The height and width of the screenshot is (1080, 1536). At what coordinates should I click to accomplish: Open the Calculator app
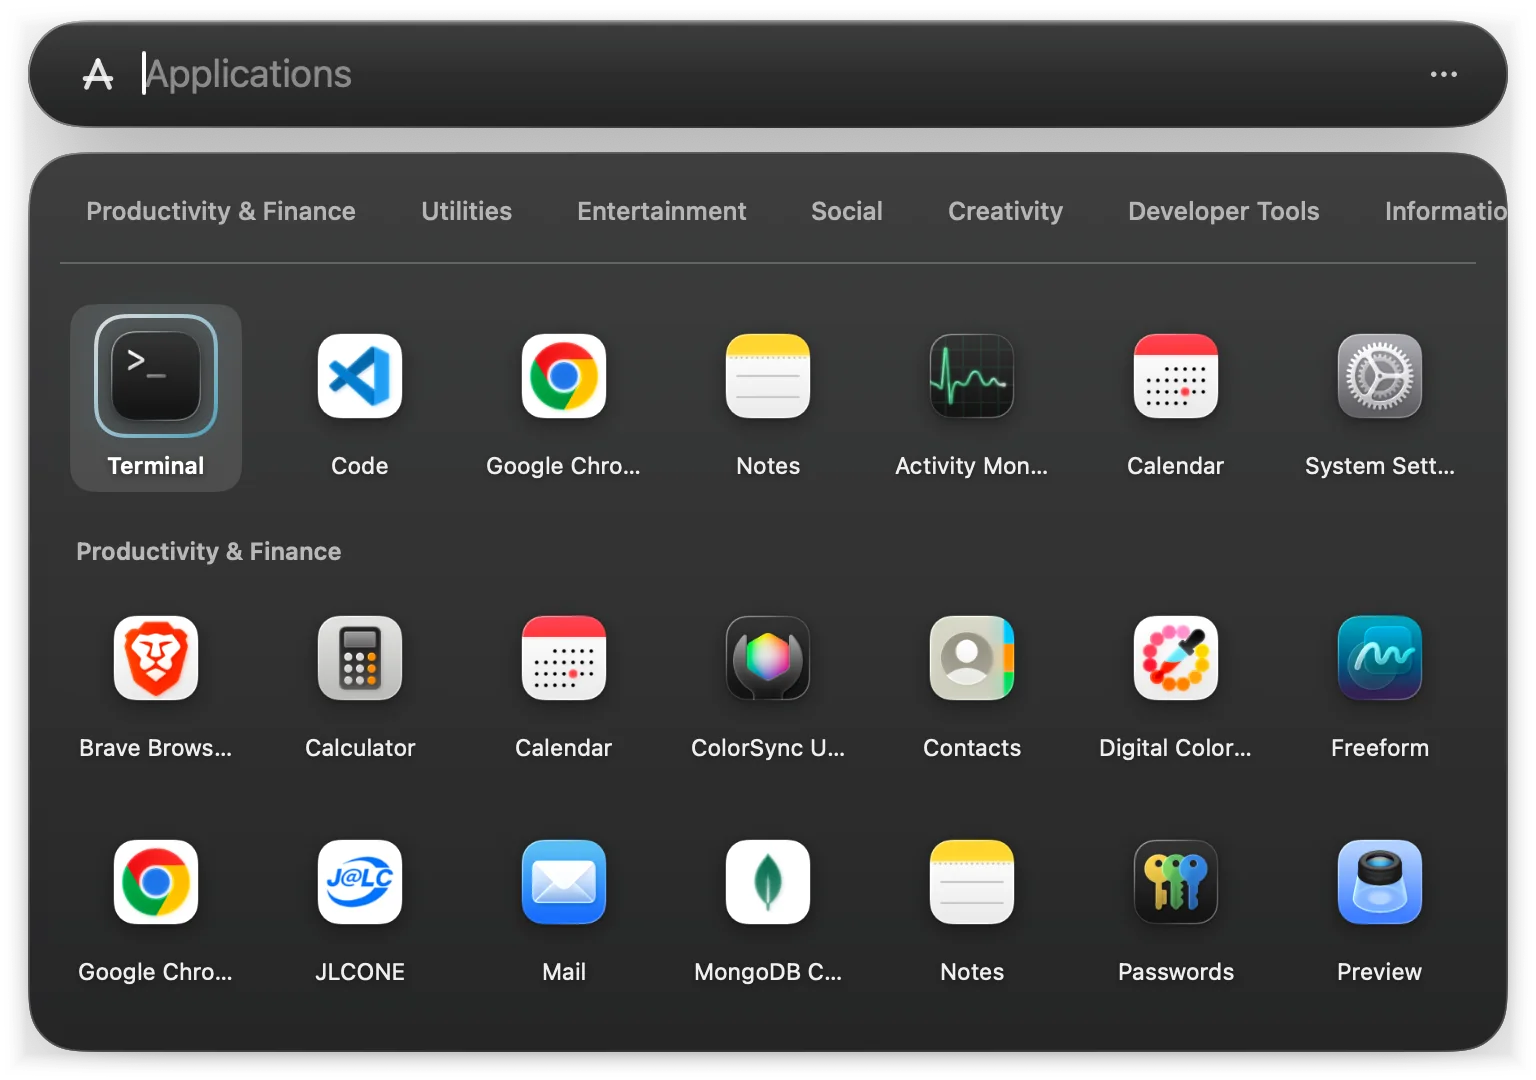(360, 659)
